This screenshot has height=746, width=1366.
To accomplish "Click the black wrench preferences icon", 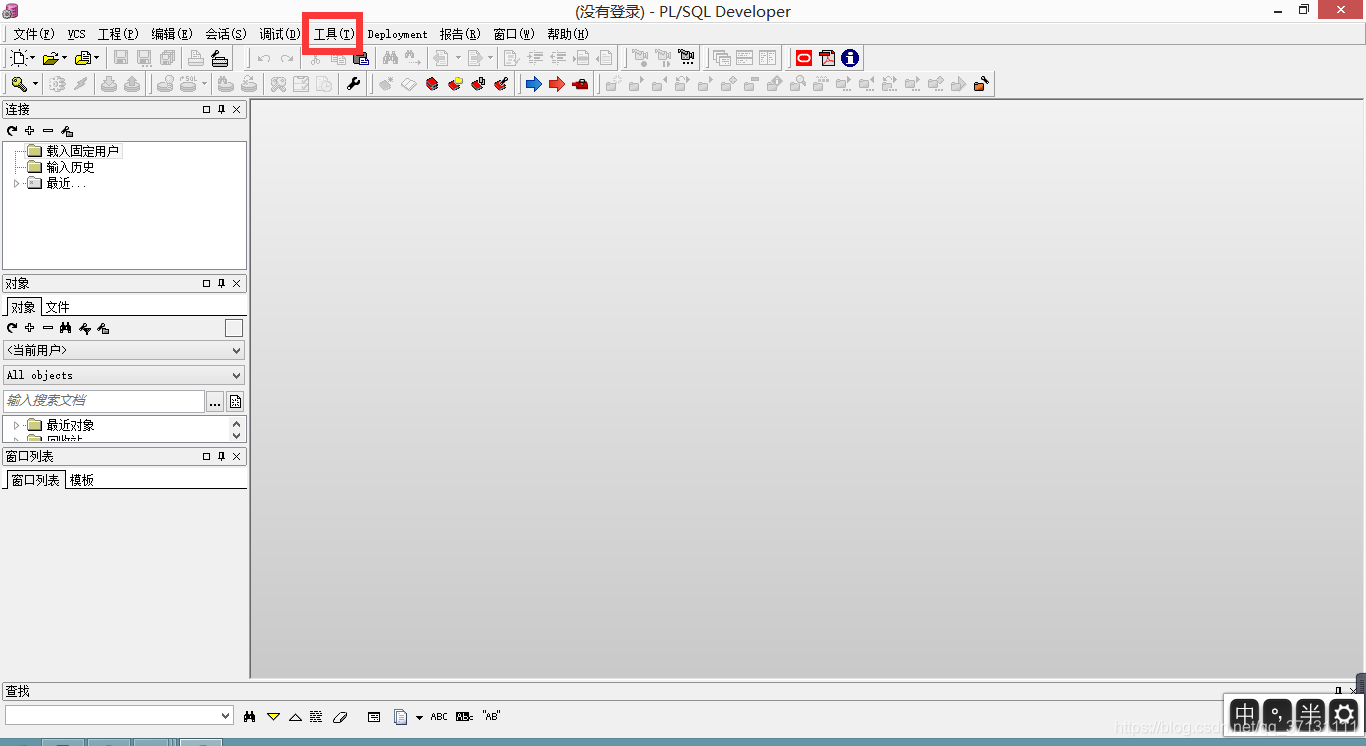I will coord(354,84).
